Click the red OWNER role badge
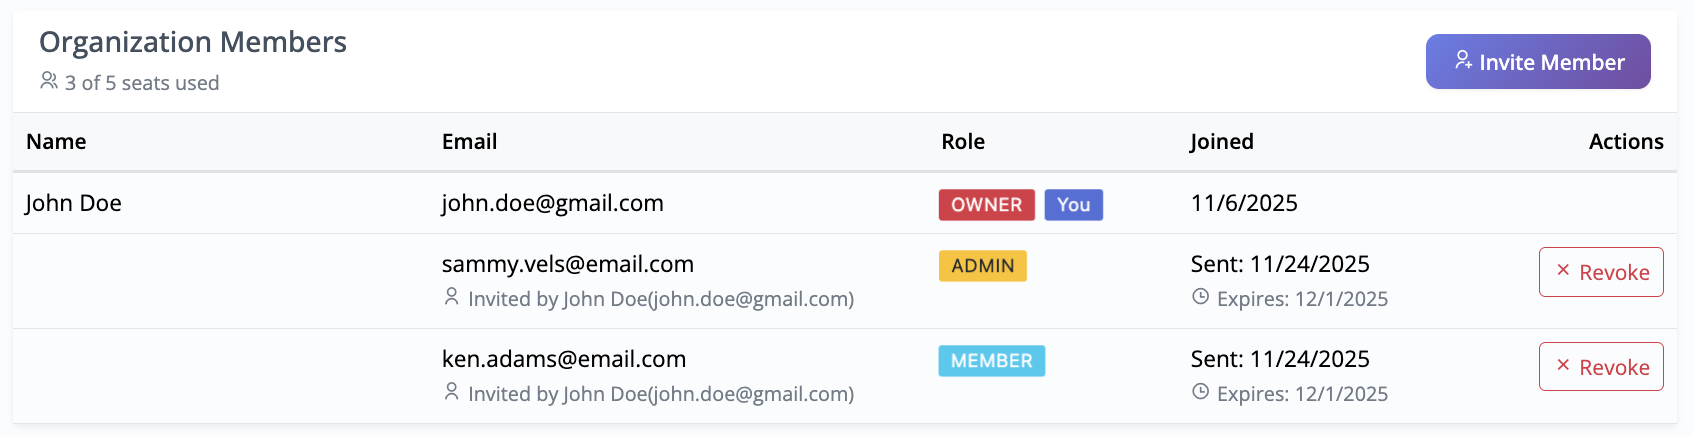The height and width of the screenshot is (436, 1694). (x=986, y=205)
